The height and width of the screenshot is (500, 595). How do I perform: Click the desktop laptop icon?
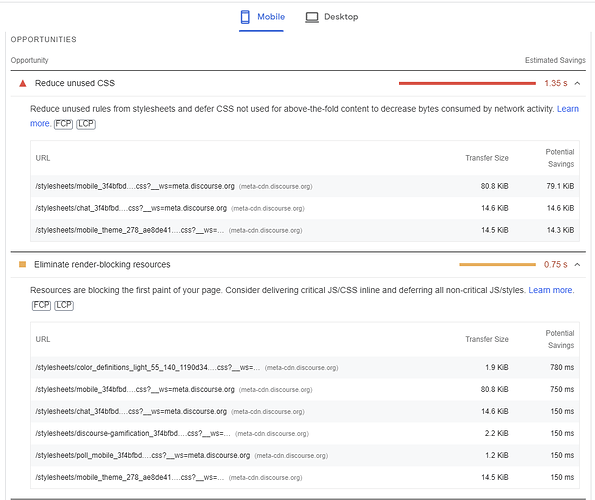(312, 17)
